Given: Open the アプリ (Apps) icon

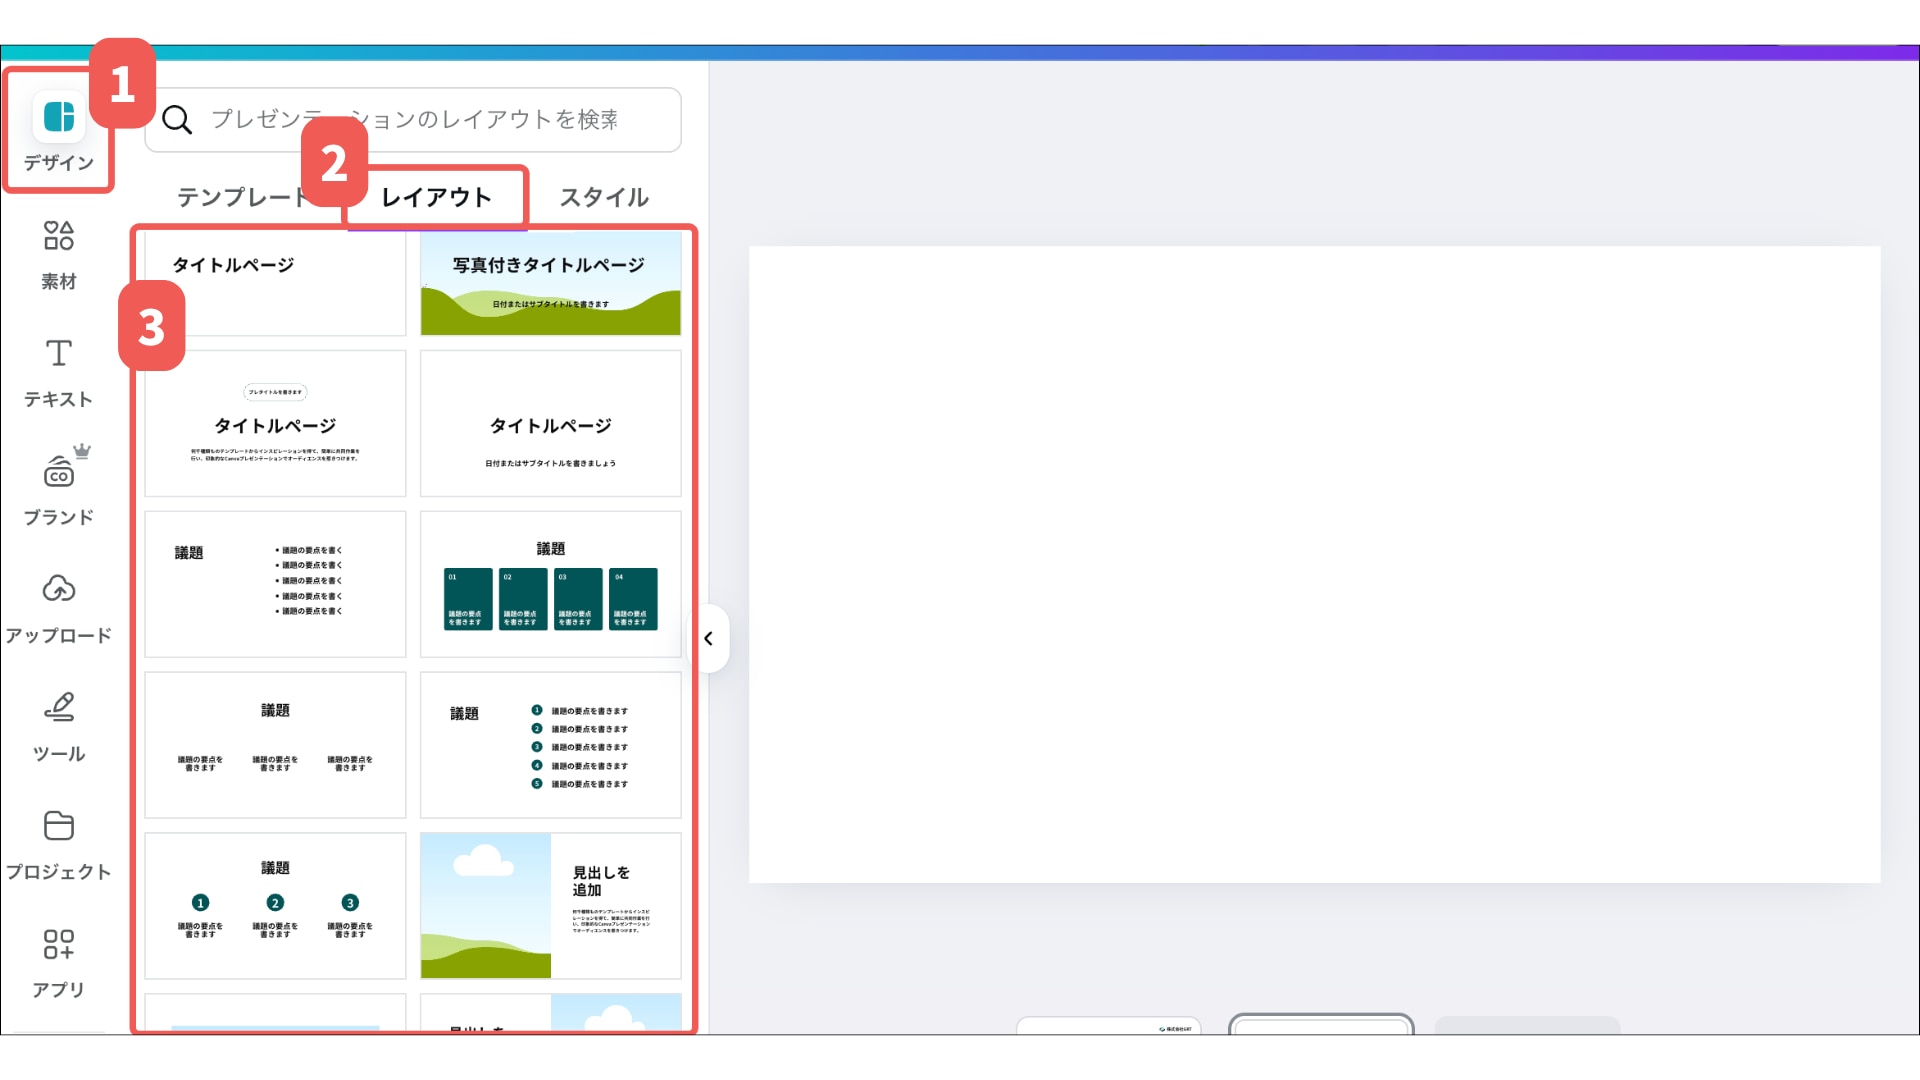Looking at the screenshot, I should [59, 944].
